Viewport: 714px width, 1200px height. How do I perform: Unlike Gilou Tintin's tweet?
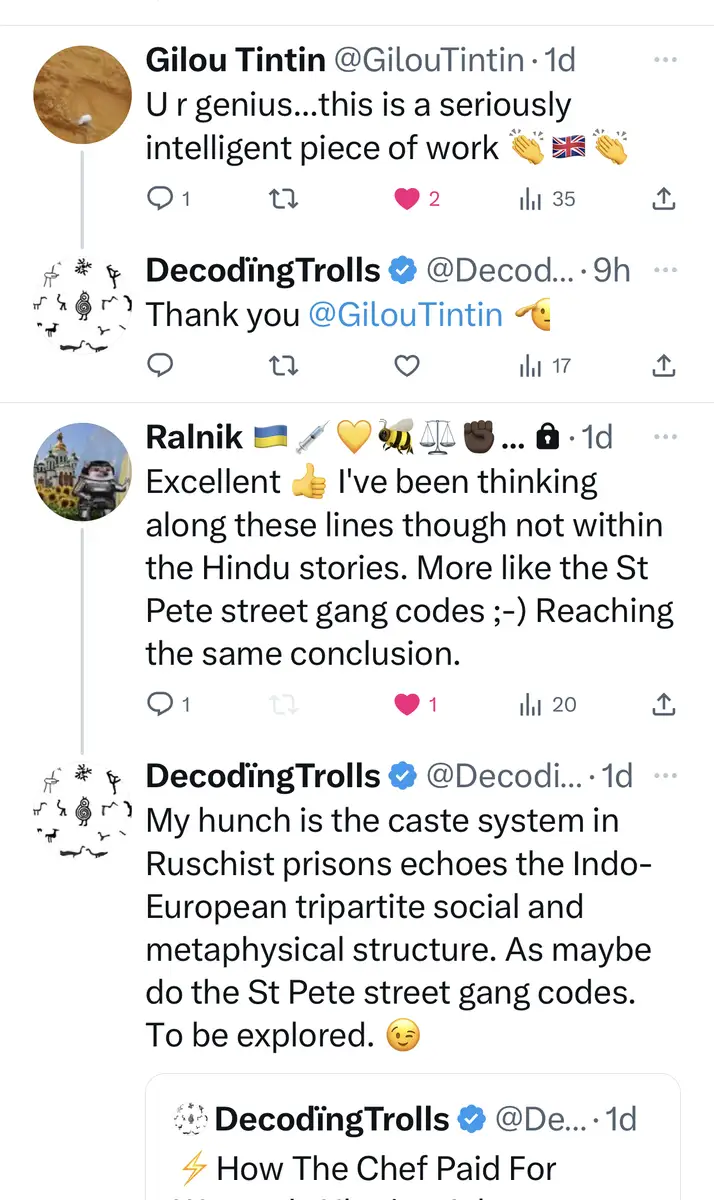[x=406, y=199]
